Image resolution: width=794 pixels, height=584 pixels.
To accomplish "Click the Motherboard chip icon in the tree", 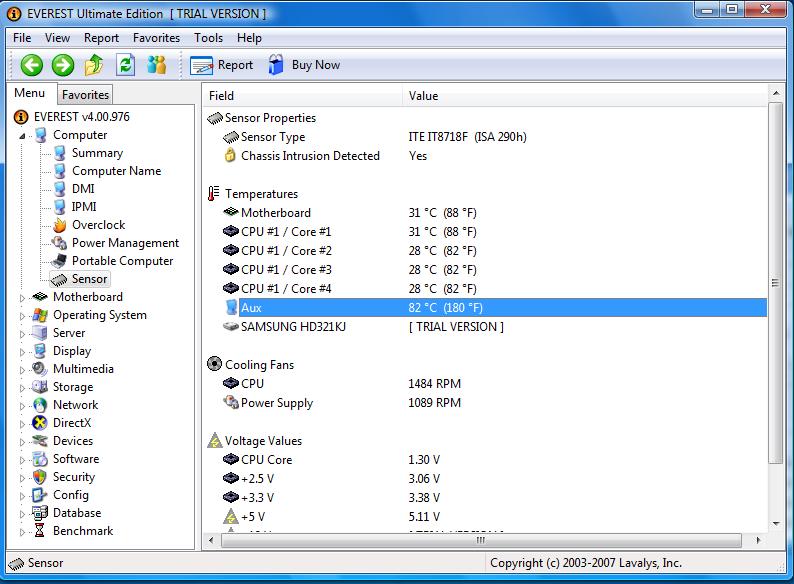I will pos(40,297).
